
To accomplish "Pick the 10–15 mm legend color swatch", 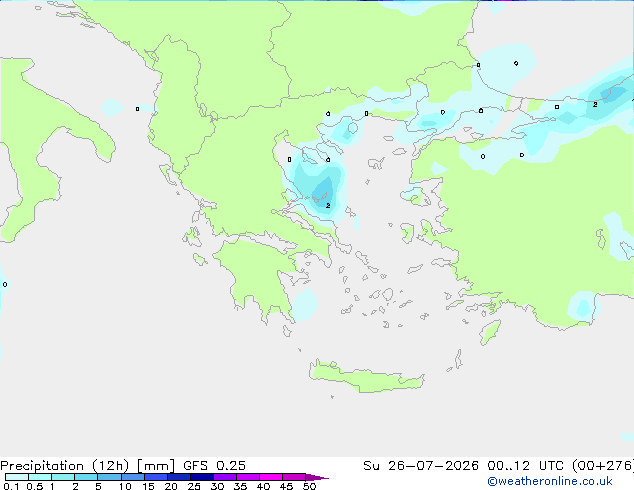I will (133, 477).
